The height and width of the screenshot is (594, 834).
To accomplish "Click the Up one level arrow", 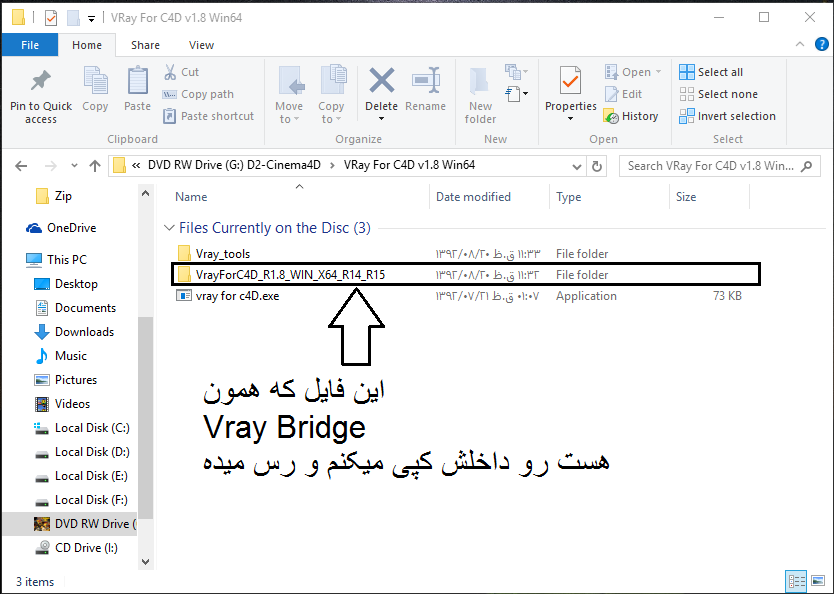I will [x=95, y=166].
